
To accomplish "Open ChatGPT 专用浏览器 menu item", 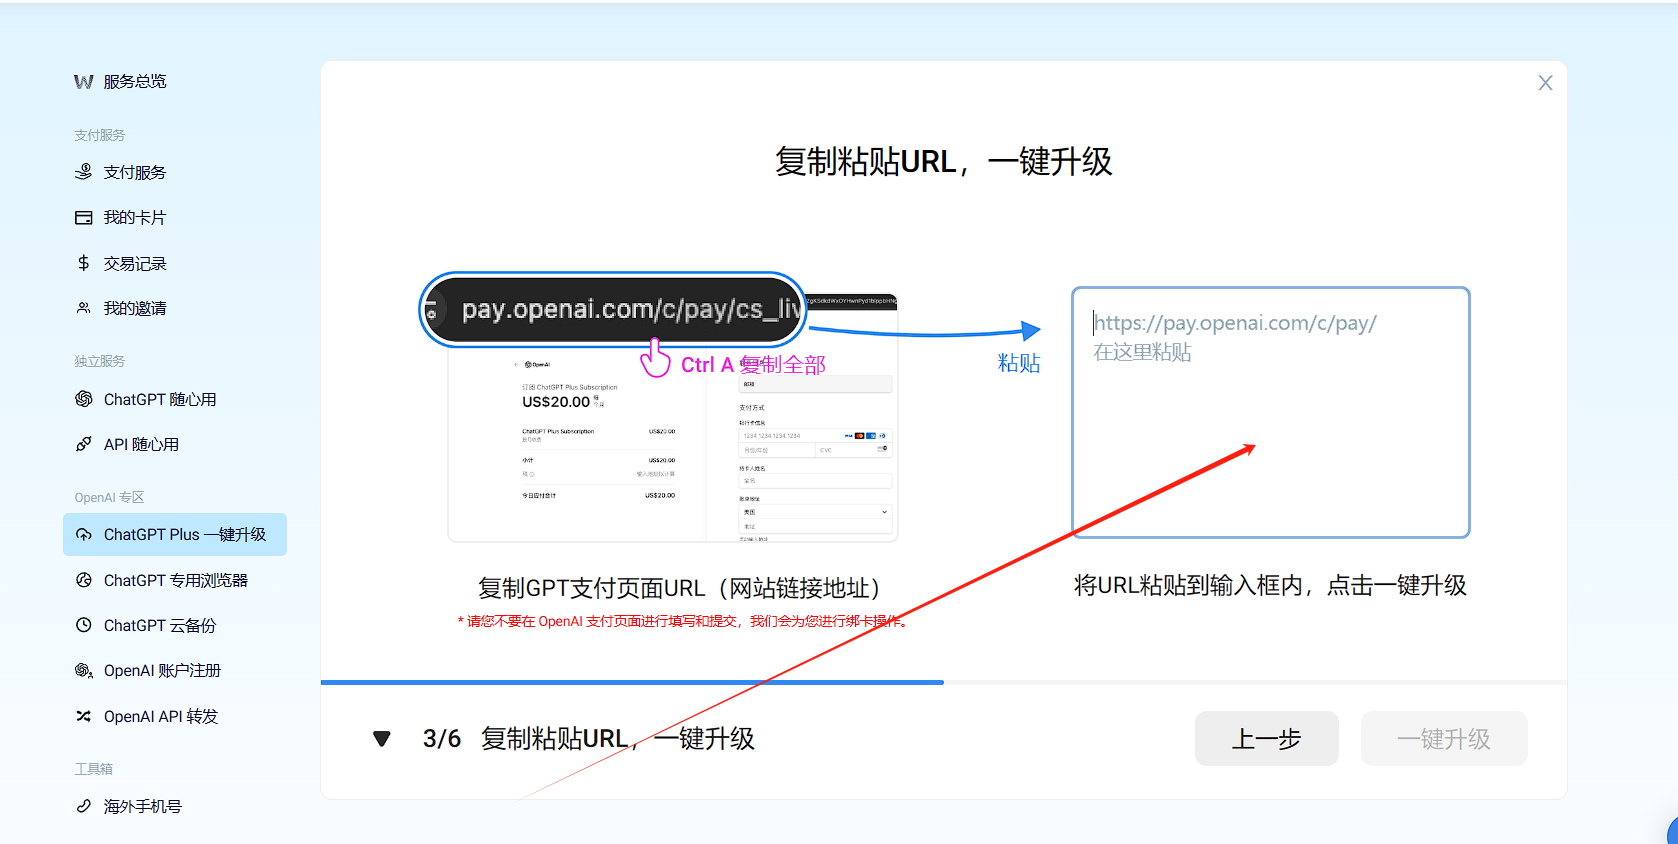I will click(x=175, y=580).
